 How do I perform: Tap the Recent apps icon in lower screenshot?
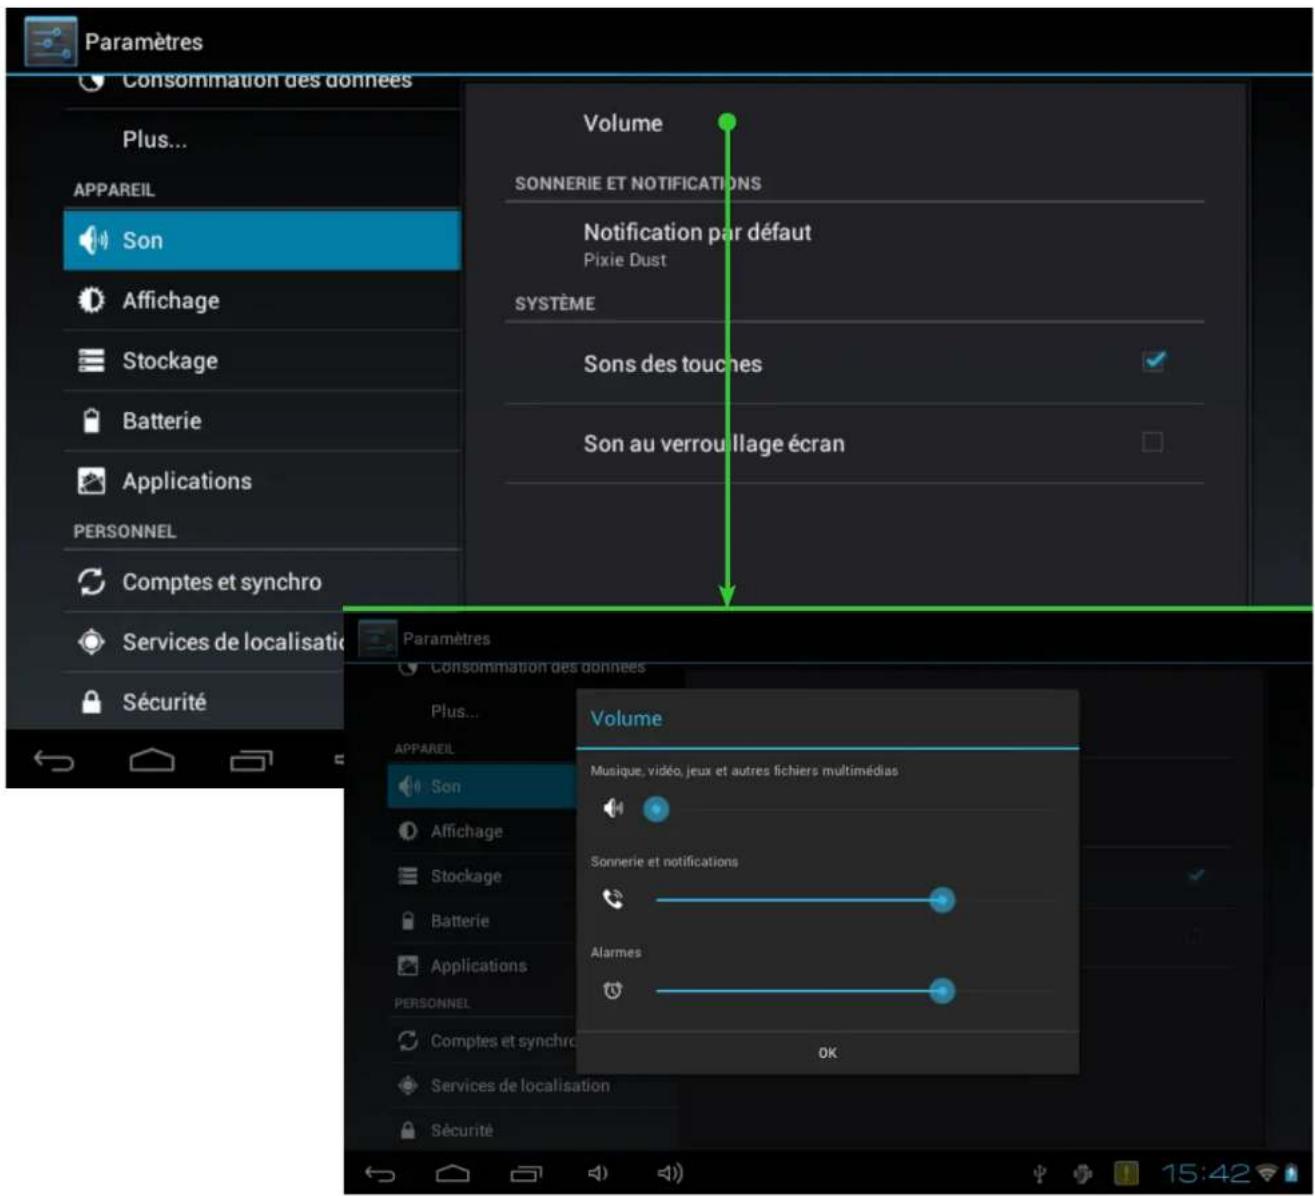click(x=526, y=1173)
